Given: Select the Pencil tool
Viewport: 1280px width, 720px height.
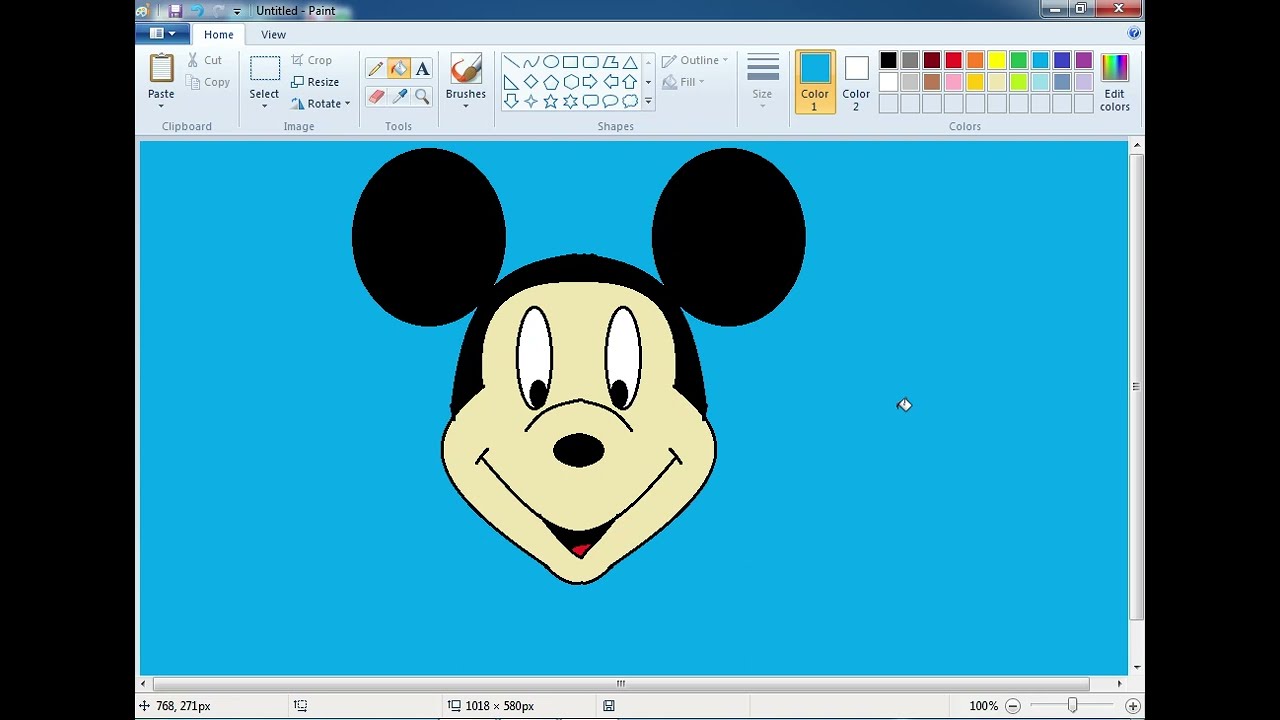Looking at the screenshot, I should click(x=375, y=69).
